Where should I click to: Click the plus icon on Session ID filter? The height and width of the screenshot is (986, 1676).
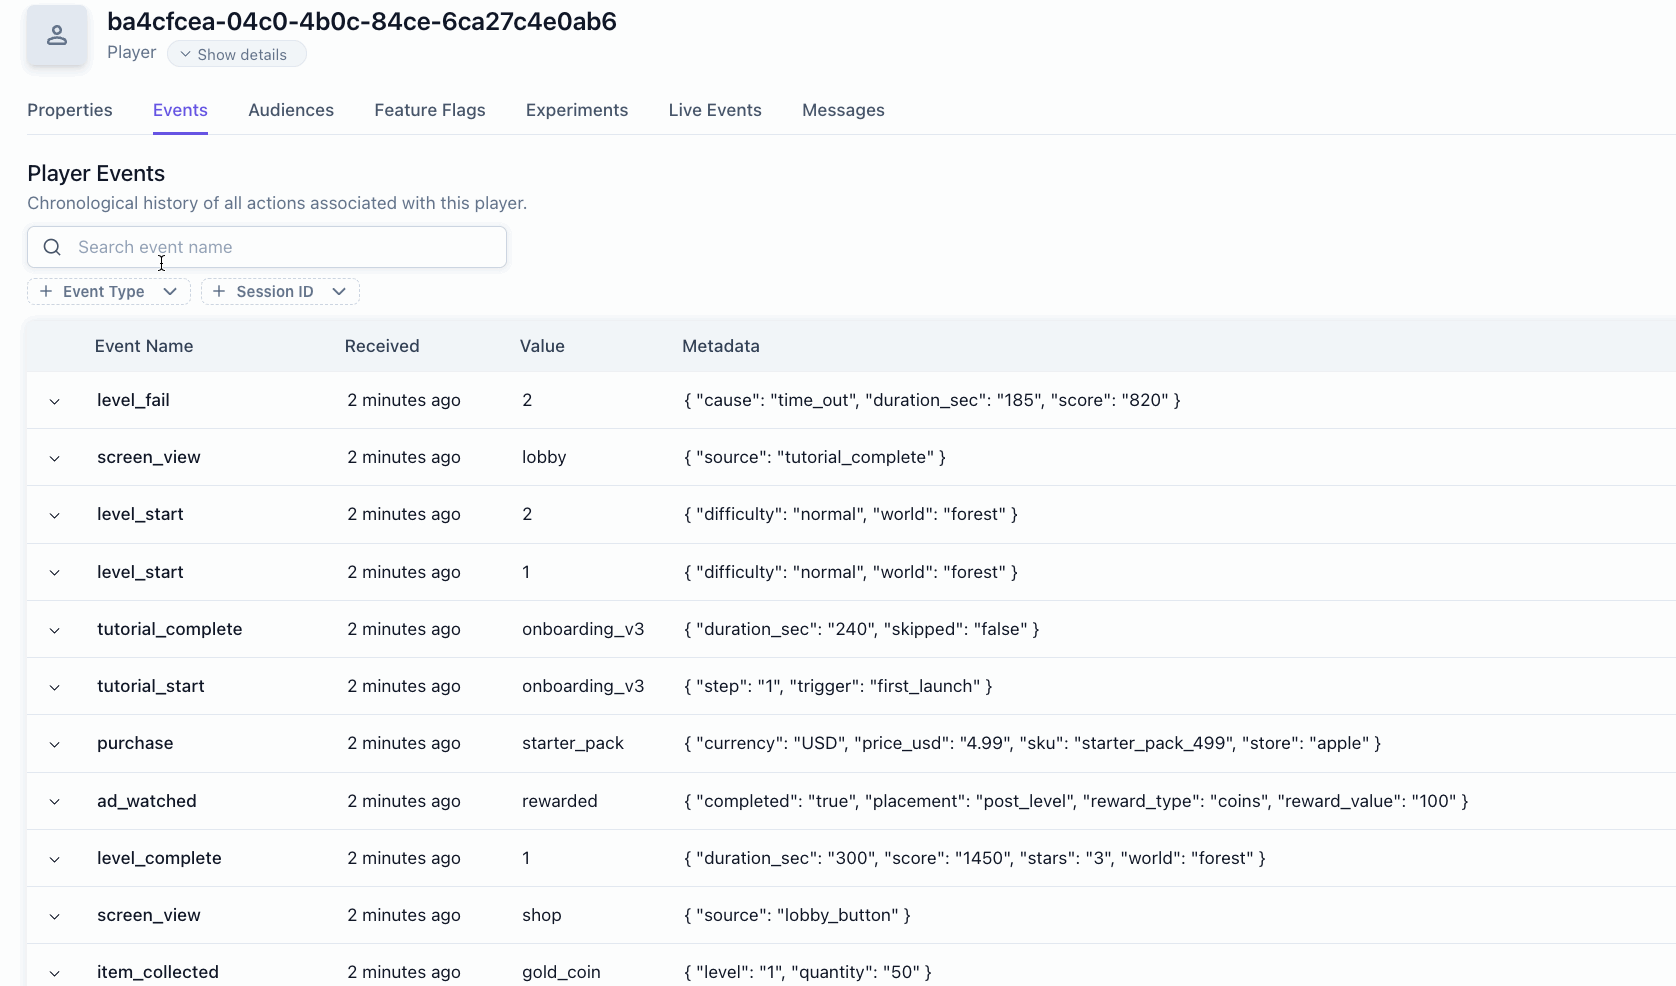click(x=219, y=291)
